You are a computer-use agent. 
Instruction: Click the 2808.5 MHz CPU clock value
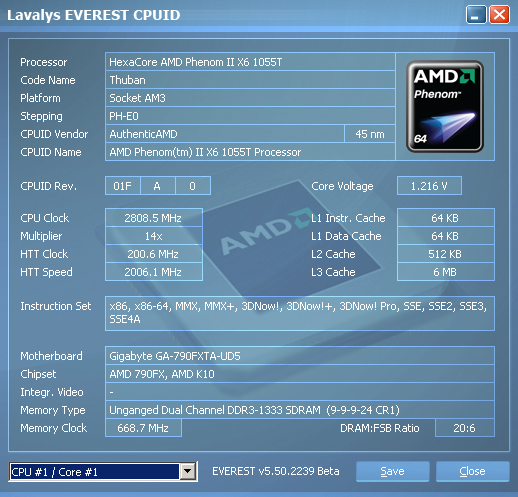tap(154, 218)
